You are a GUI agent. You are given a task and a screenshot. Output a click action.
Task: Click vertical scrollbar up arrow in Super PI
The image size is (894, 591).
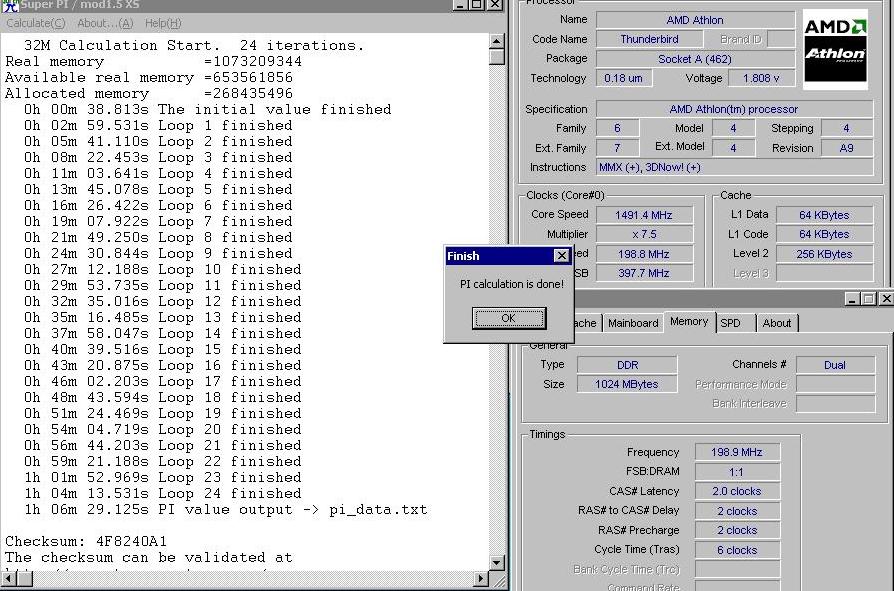point(497,42)
